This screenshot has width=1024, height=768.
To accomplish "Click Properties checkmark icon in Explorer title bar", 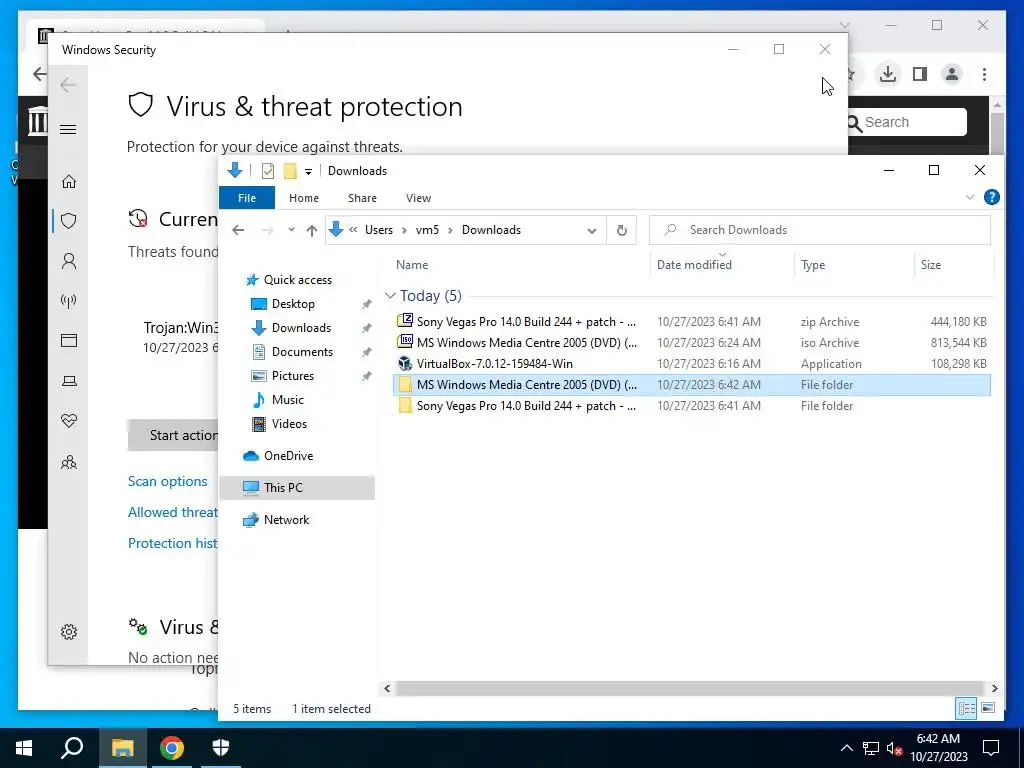I will coord(268,171).
